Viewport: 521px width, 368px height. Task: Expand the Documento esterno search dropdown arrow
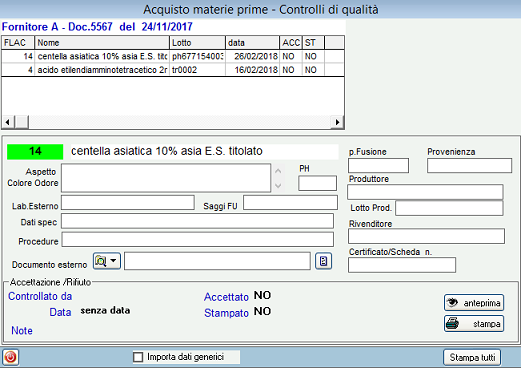click(x=114, y=261)
